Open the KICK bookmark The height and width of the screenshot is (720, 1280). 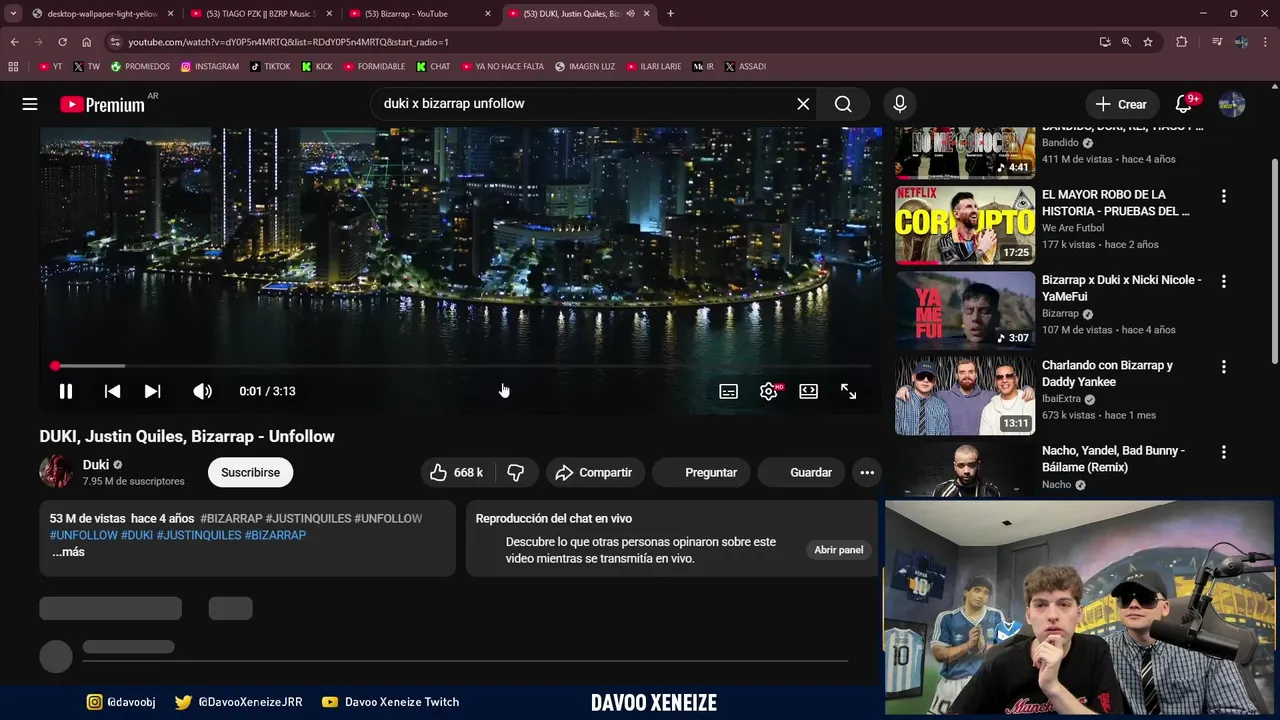tap(317, 67)
